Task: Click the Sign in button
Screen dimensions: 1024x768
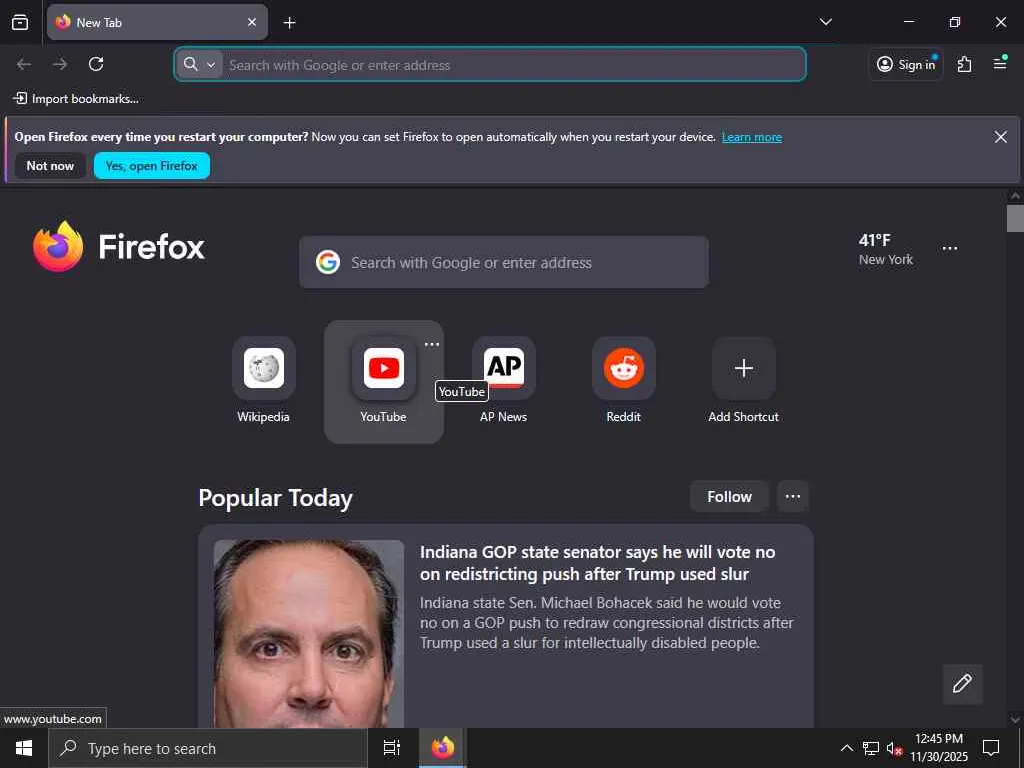Action: click(x=906, y=64)
